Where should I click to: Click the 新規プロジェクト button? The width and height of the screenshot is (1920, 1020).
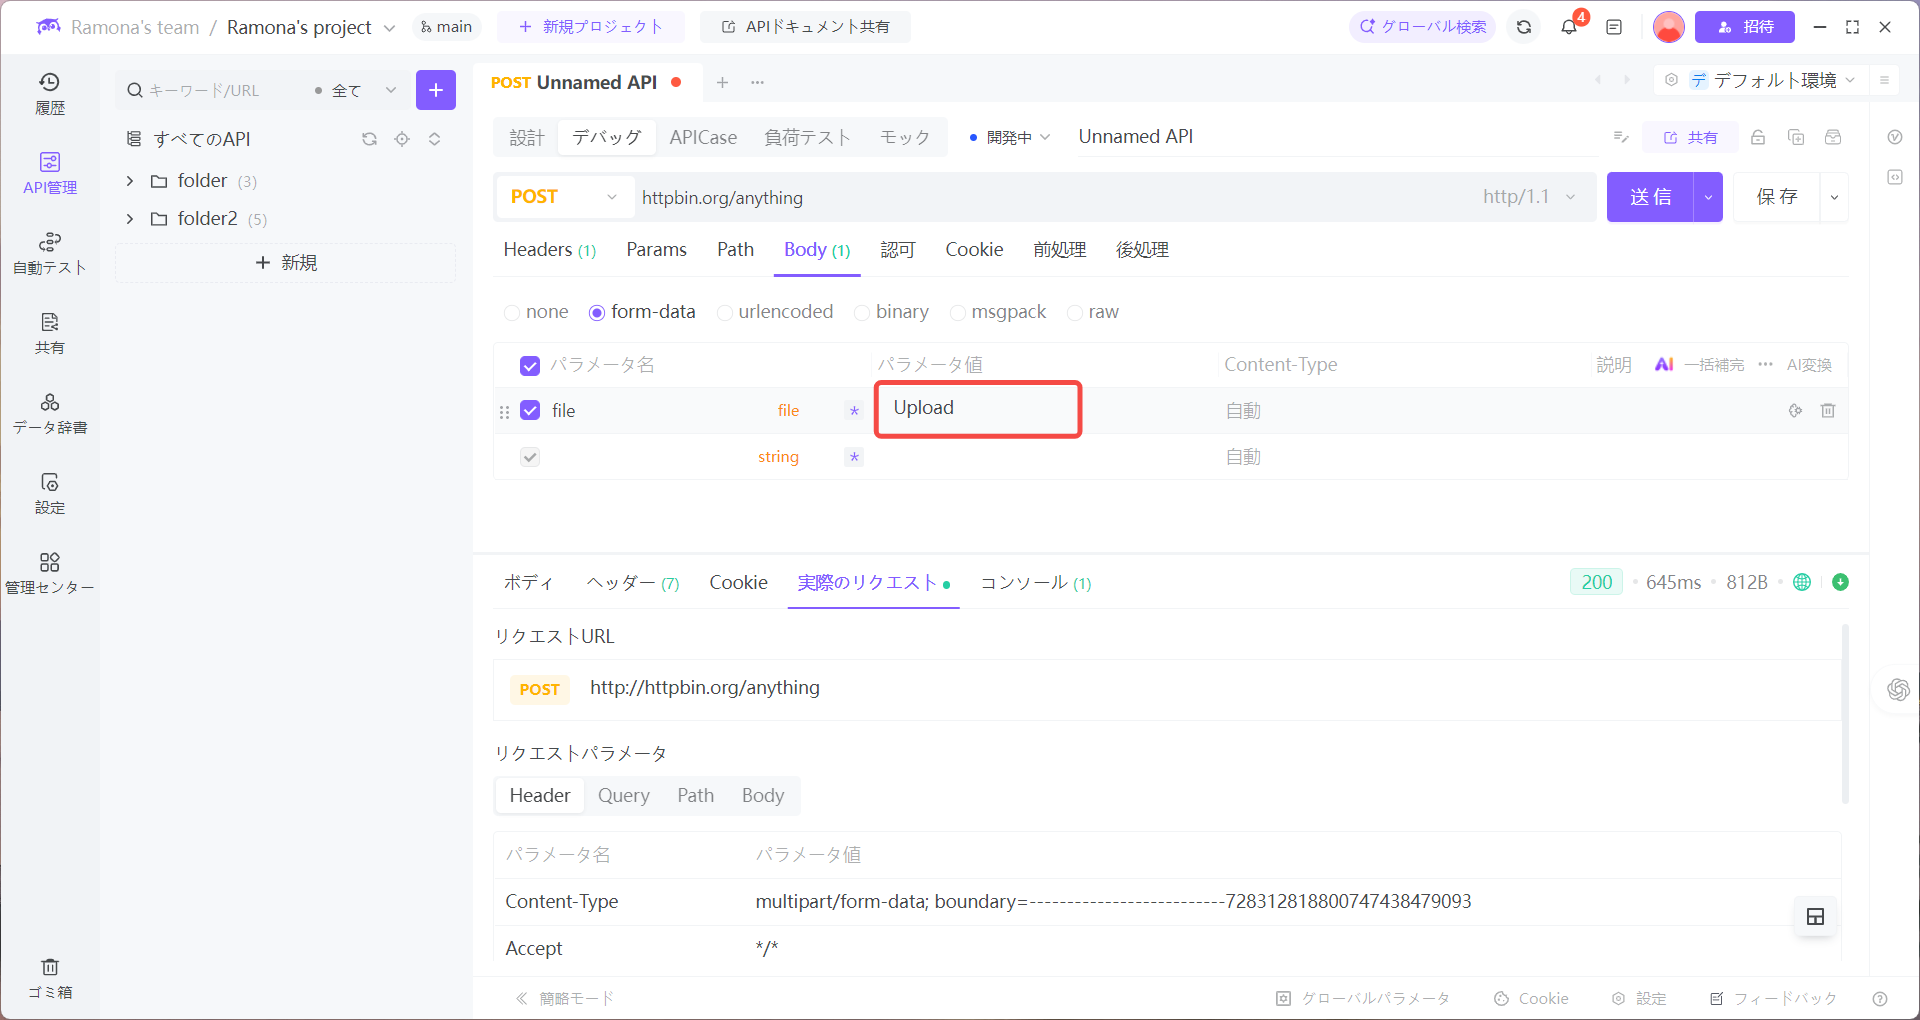point(591,27)
